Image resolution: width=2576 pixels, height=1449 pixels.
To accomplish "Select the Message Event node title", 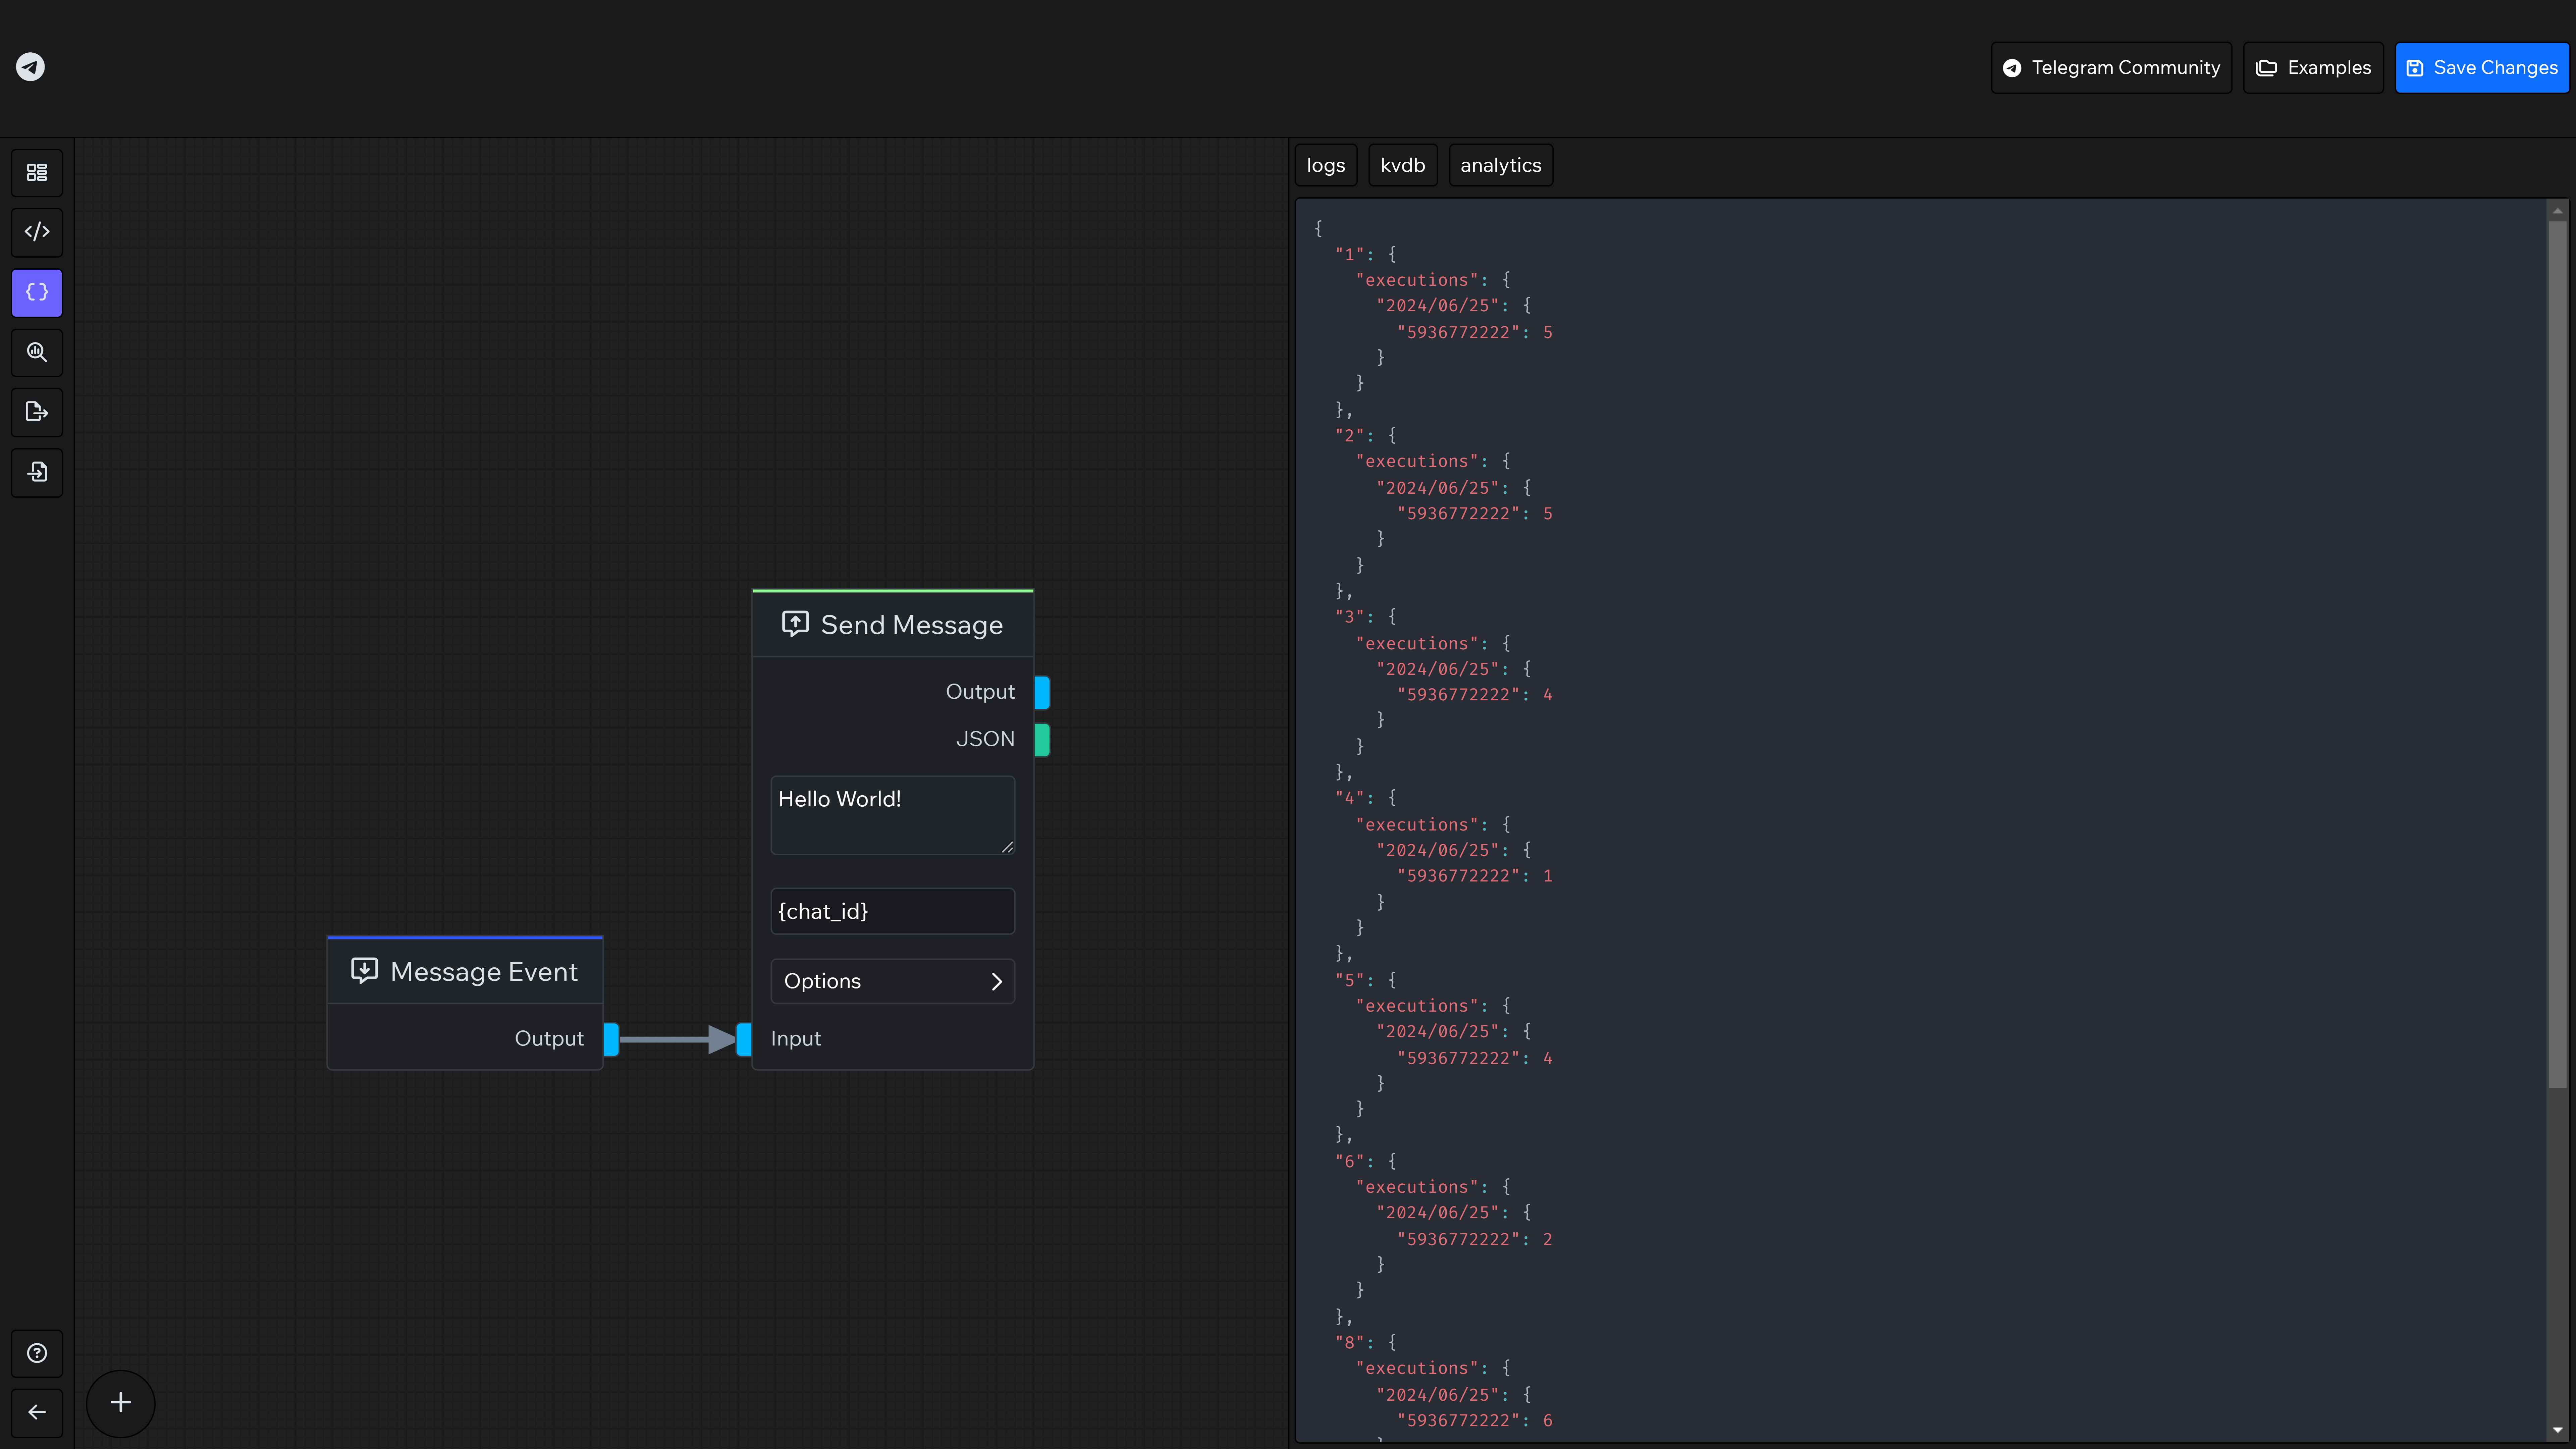I will point(484,972).
